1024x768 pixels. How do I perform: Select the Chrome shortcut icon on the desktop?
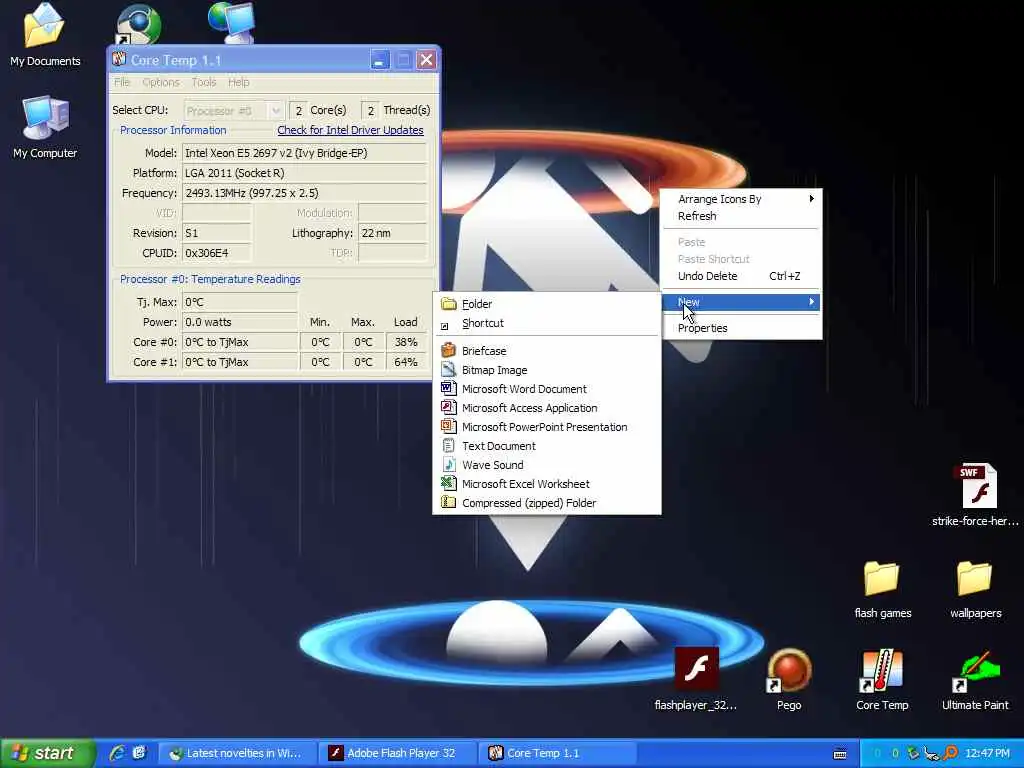138,25
